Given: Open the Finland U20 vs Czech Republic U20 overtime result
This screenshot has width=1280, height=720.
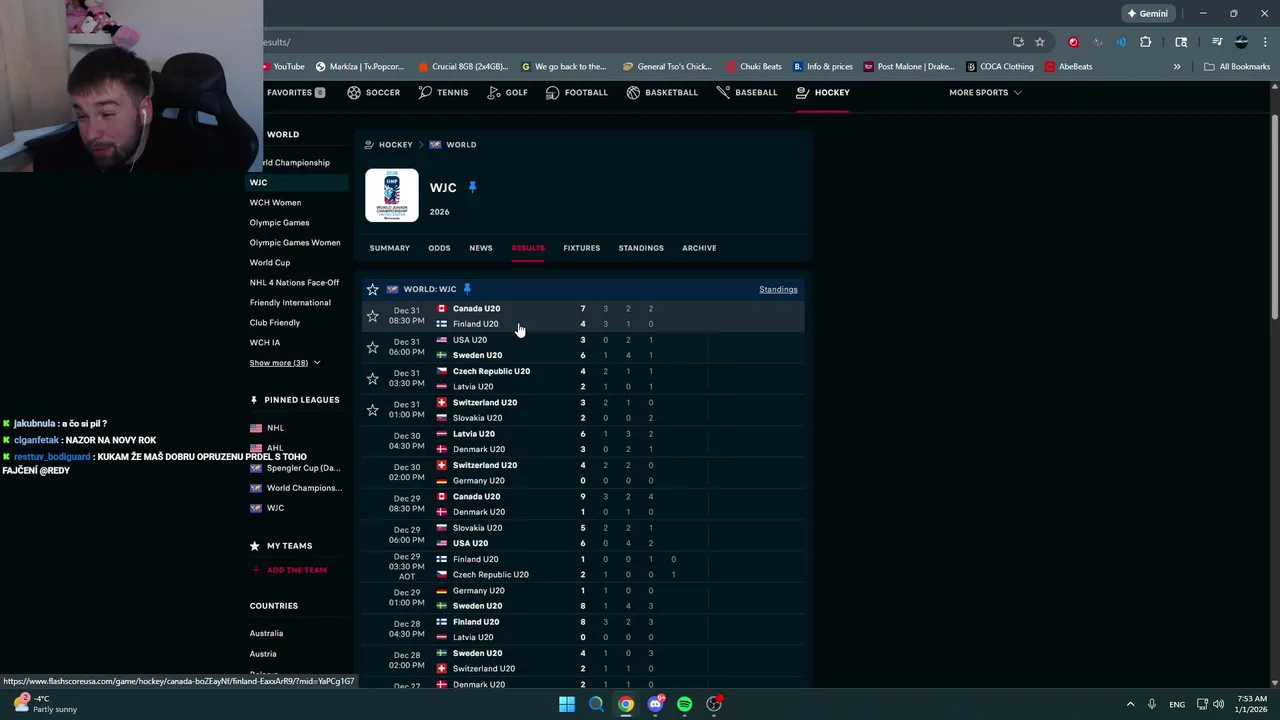Looking at the screenshot, I should click(x=582, y=567).
